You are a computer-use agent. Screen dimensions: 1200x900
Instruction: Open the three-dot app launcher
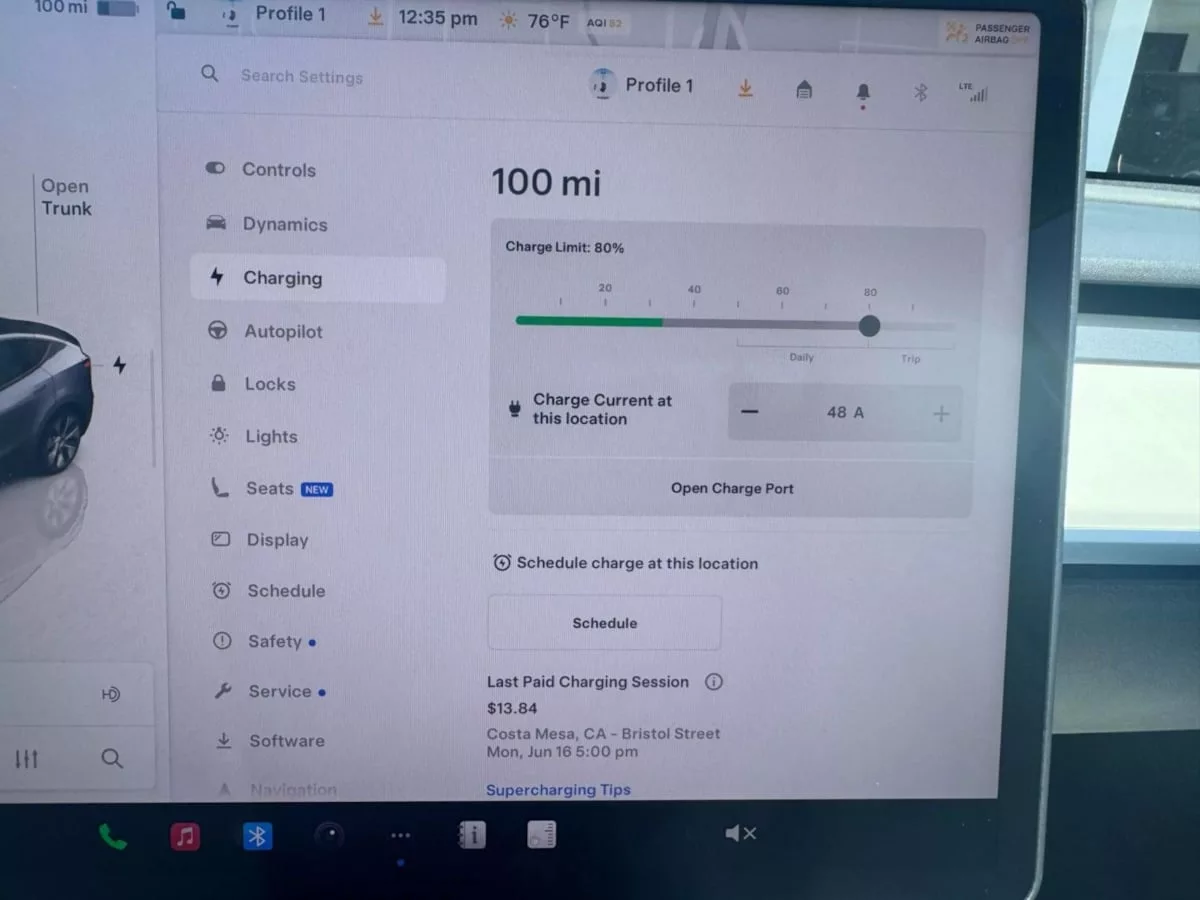(400, 836)
